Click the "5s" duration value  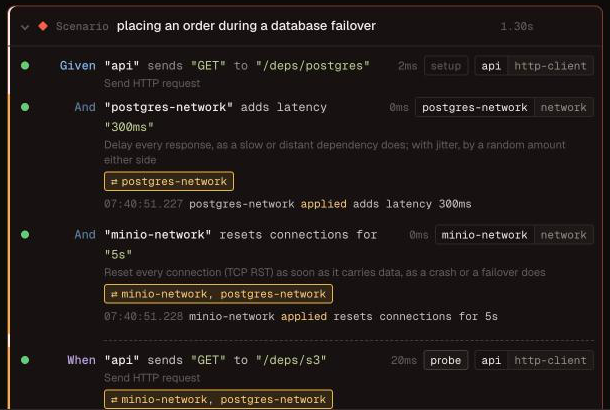tap(118, 254)
